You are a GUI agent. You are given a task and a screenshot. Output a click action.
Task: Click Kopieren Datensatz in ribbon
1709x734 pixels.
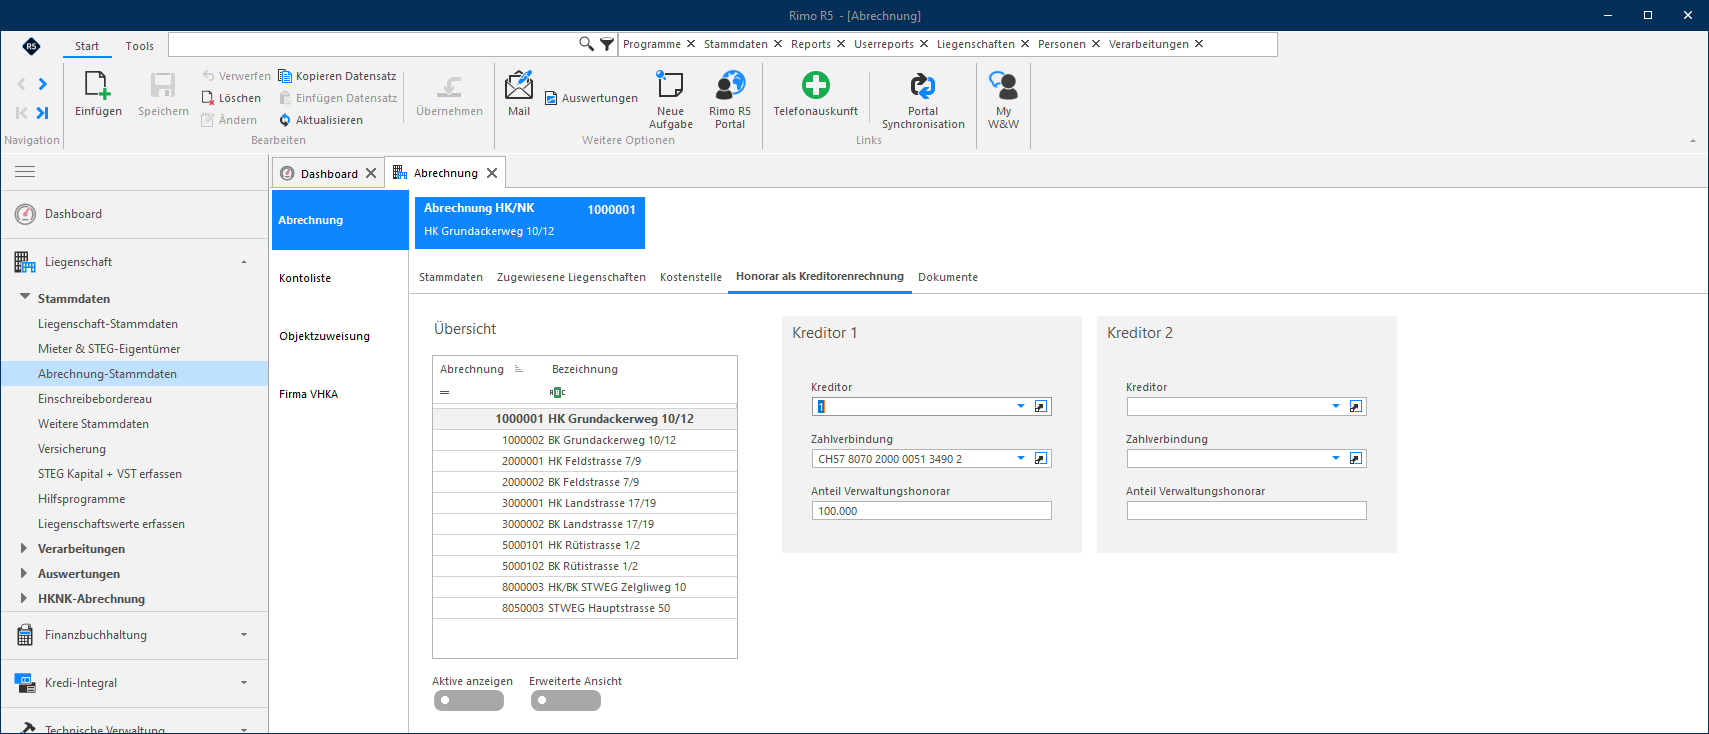pyautogui.click(x=337, y=76)
